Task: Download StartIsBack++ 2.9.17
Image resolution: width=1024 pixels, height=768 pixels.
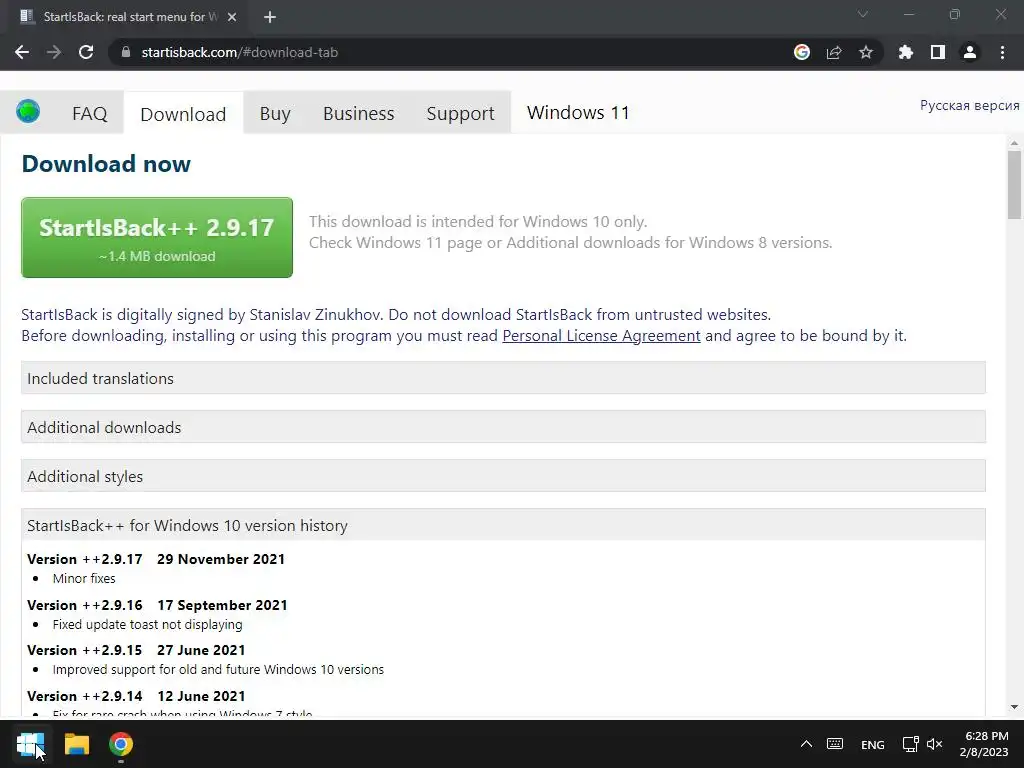Action: tap(157, 238)
